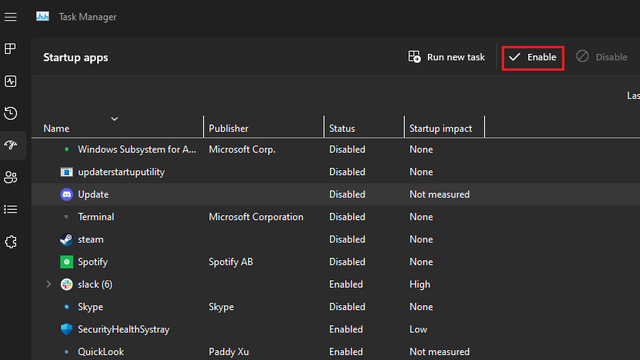640x360 pixels.
Task: Open the Services page in sidebar
Action: click(x=11, y=242)
